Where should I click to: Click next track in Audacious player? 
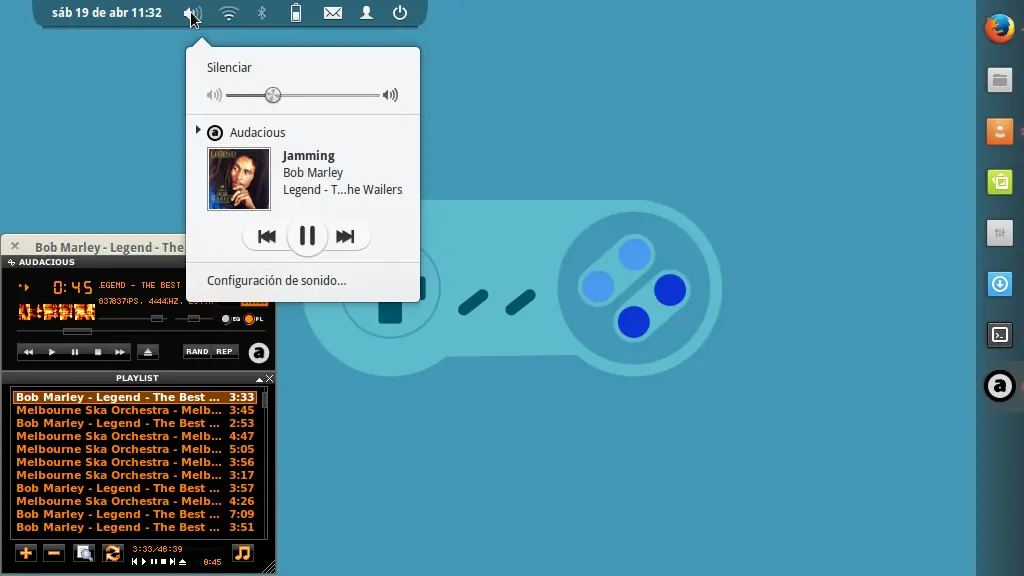(120, 352)
